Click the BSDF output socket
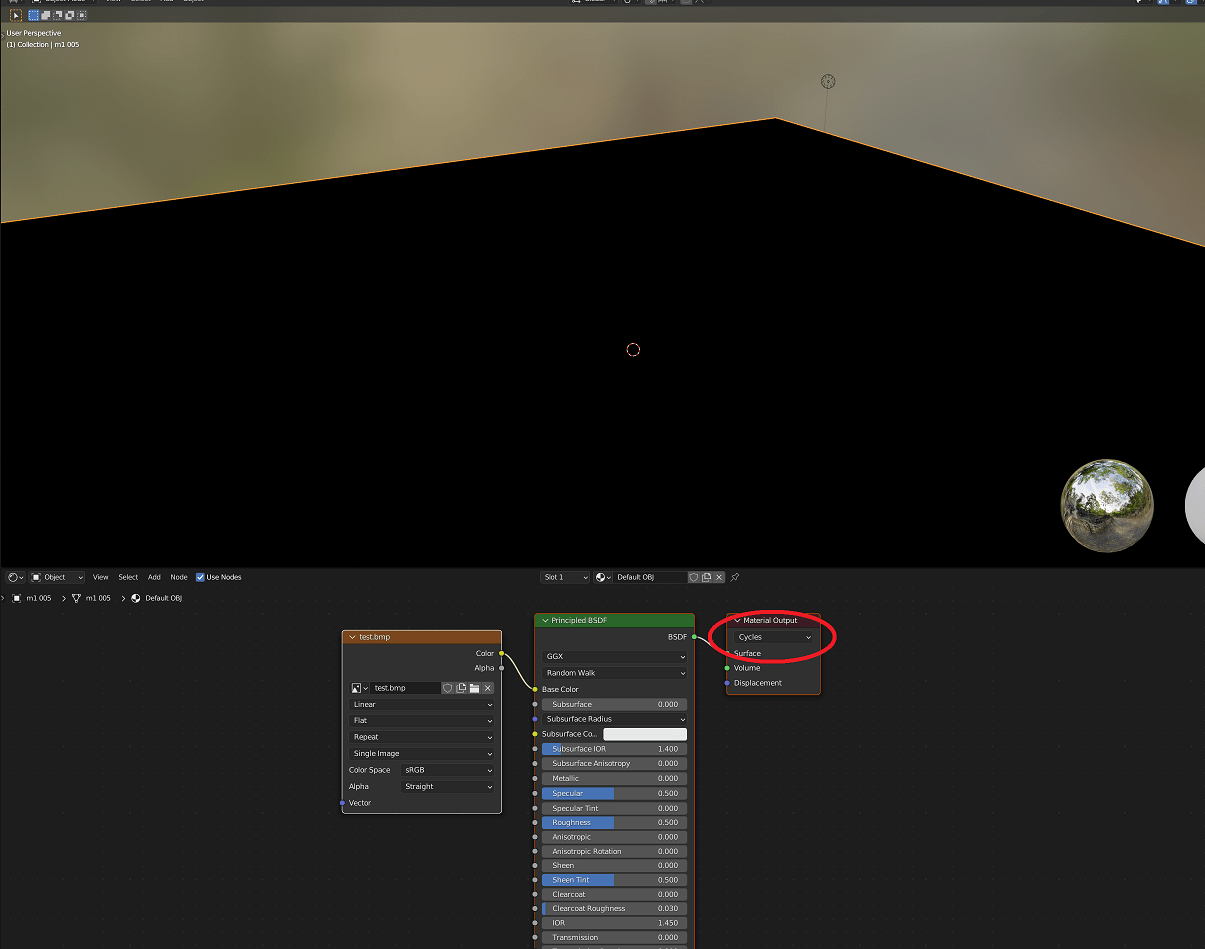Viewport: 1205px width, 949px height. point(694,637)
